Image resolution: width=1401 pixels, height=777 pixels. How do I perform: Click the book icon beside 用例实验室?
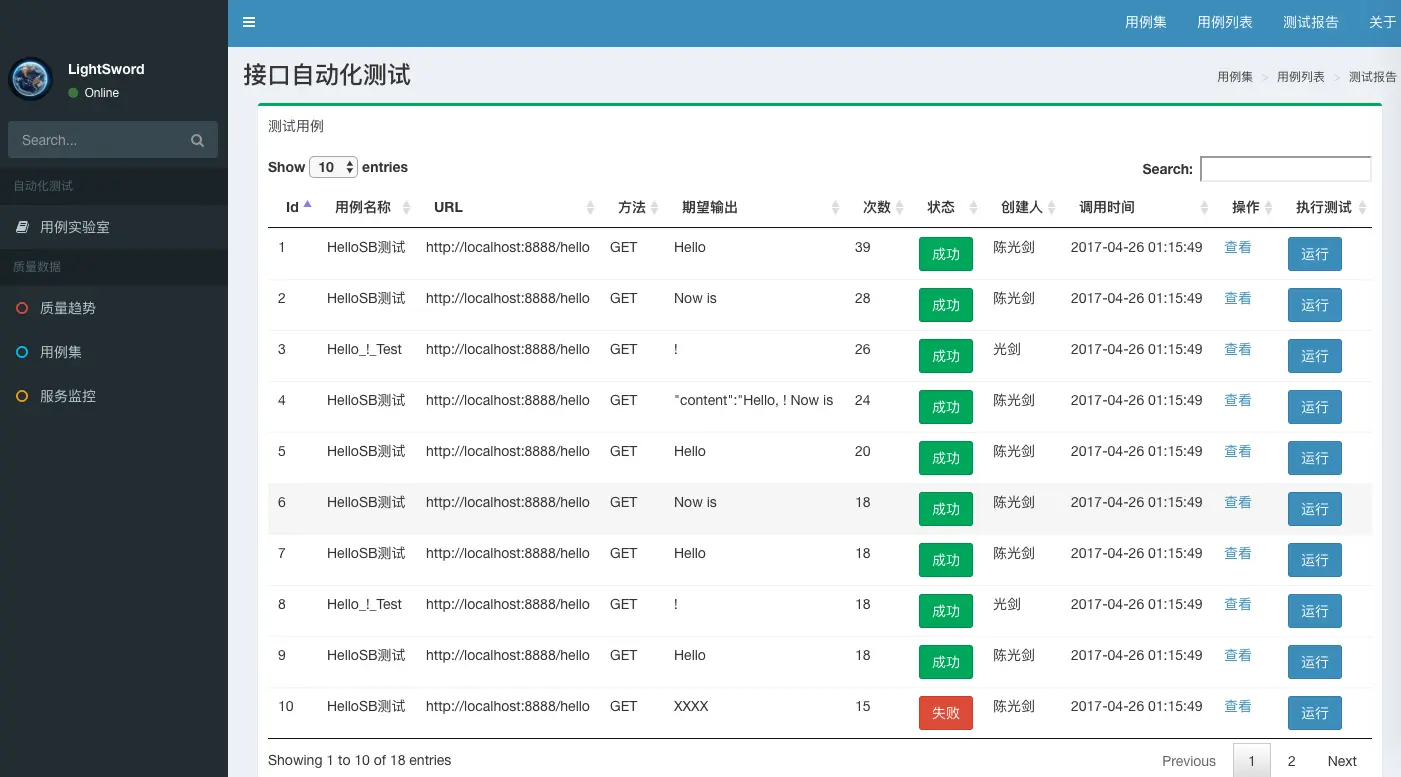pos(22,228)
